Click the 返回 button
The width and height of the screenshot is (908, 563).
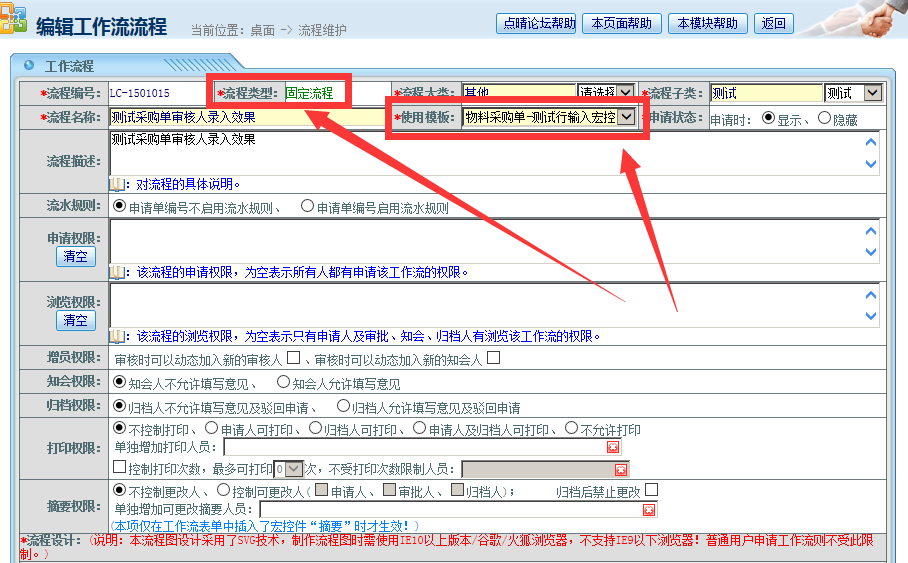(773, 23)
